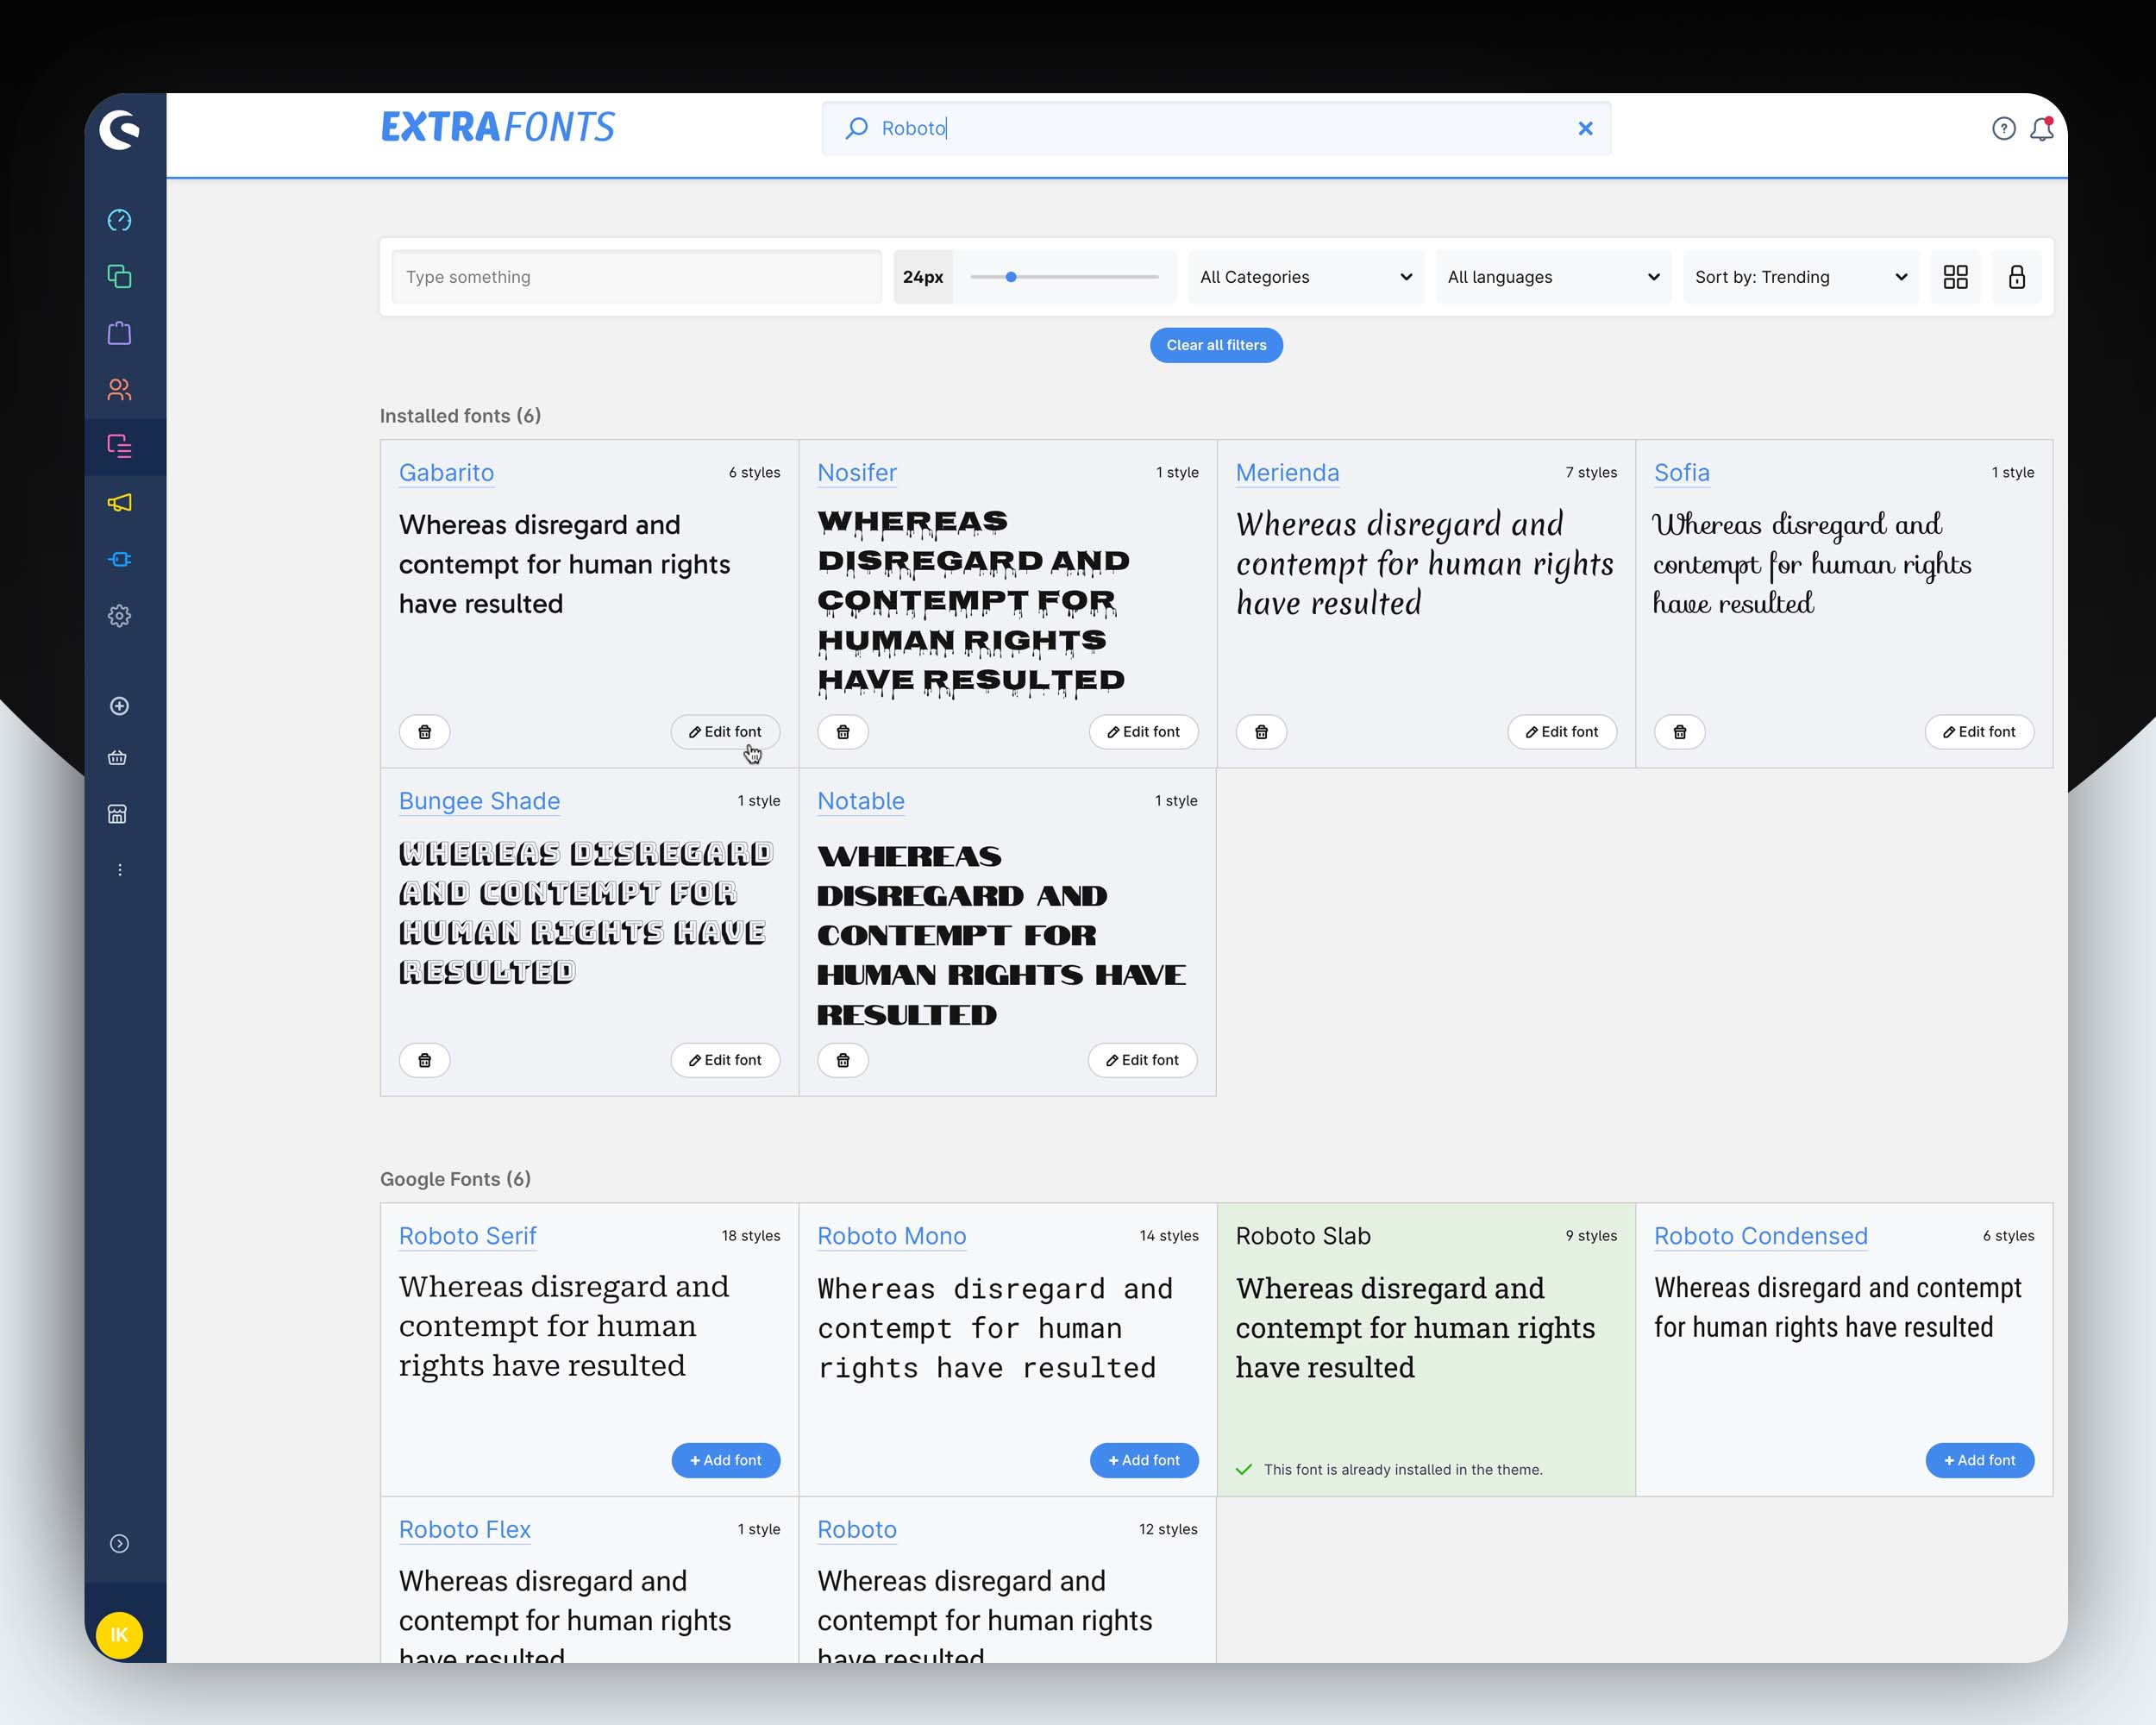2156x1725 pixels.
Task: Click the shopping basket icon in sidebar
Action: coord(117,758)
